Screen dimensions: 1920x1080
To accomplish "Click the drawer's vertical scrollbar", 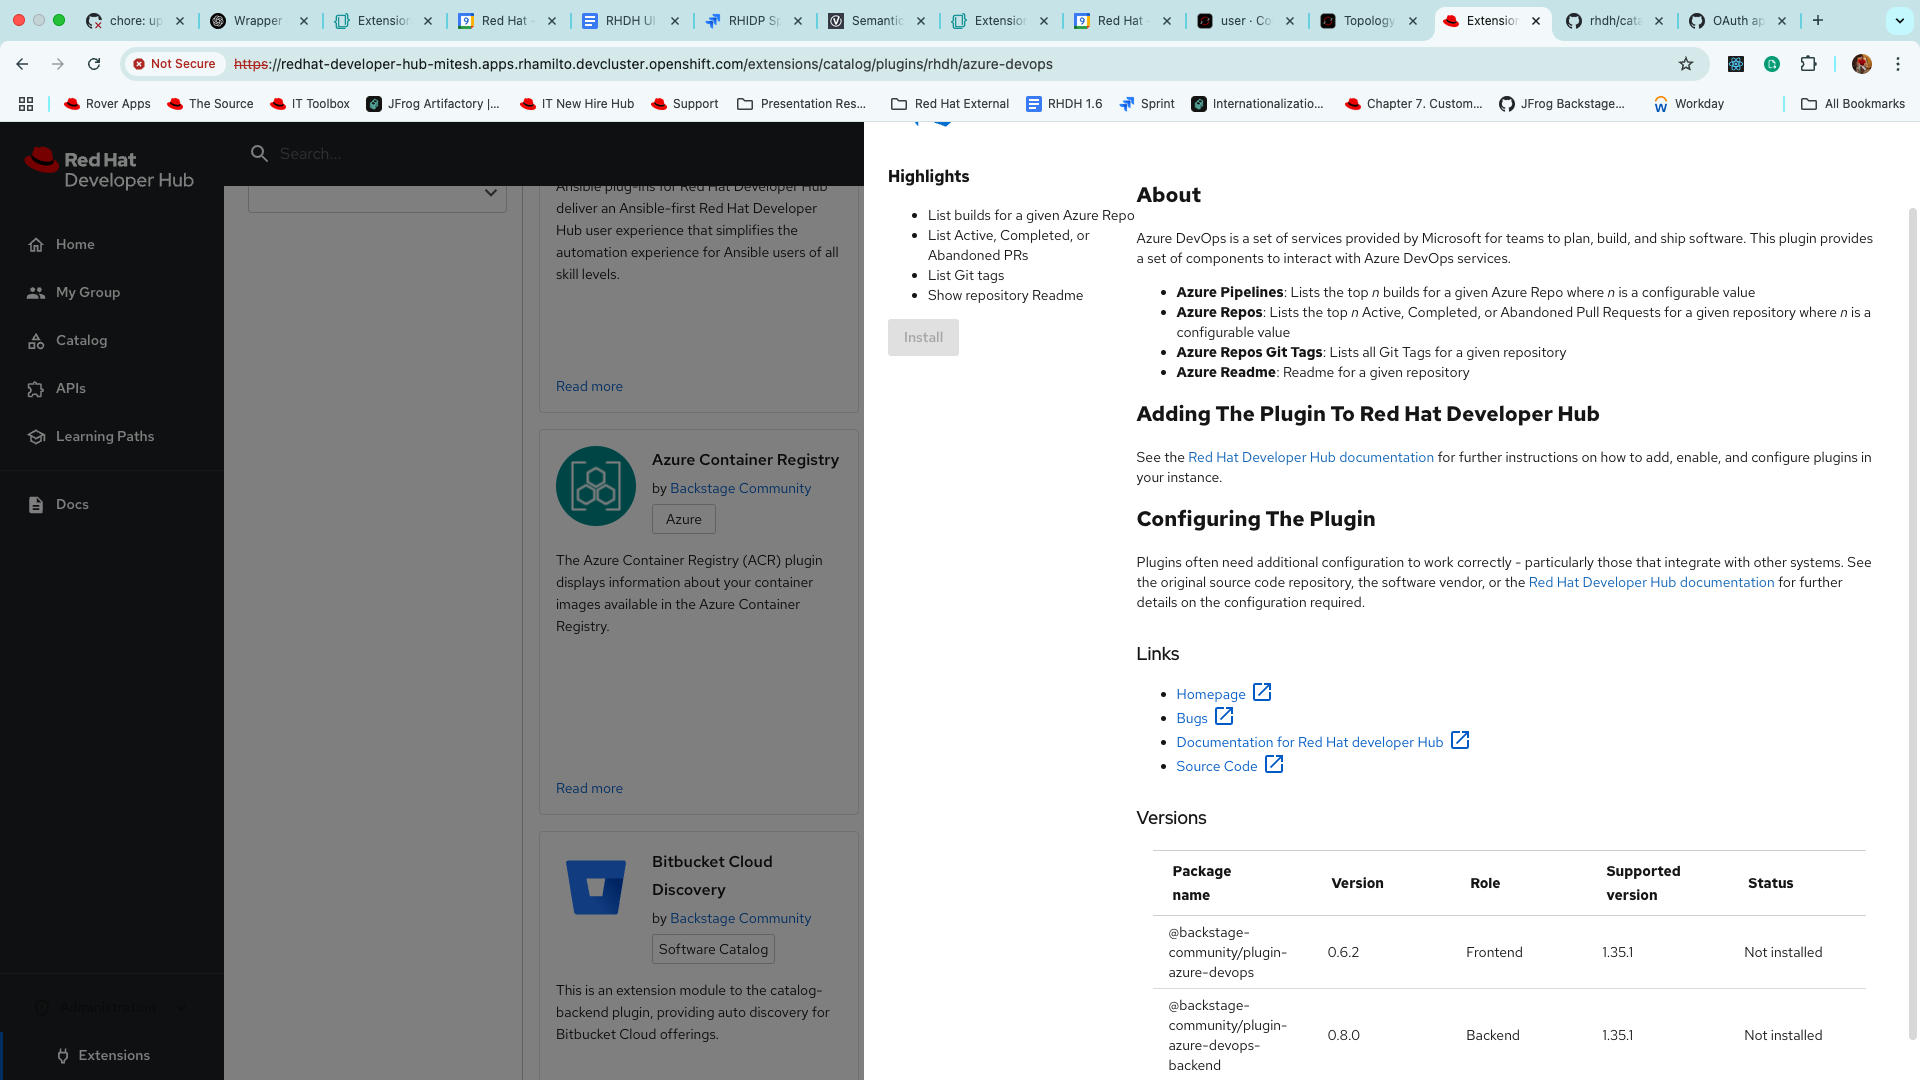I will click(1913, 620).
